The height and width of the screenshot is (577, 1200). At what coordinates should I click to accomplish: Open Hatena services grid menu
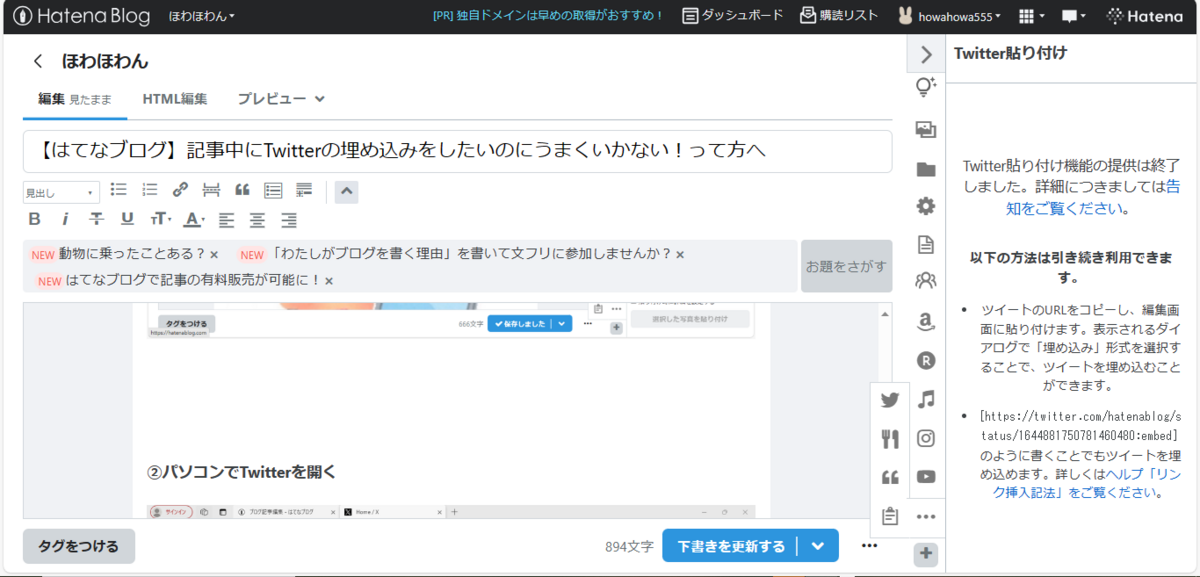pyautogui.click(x=1030, y=16)
